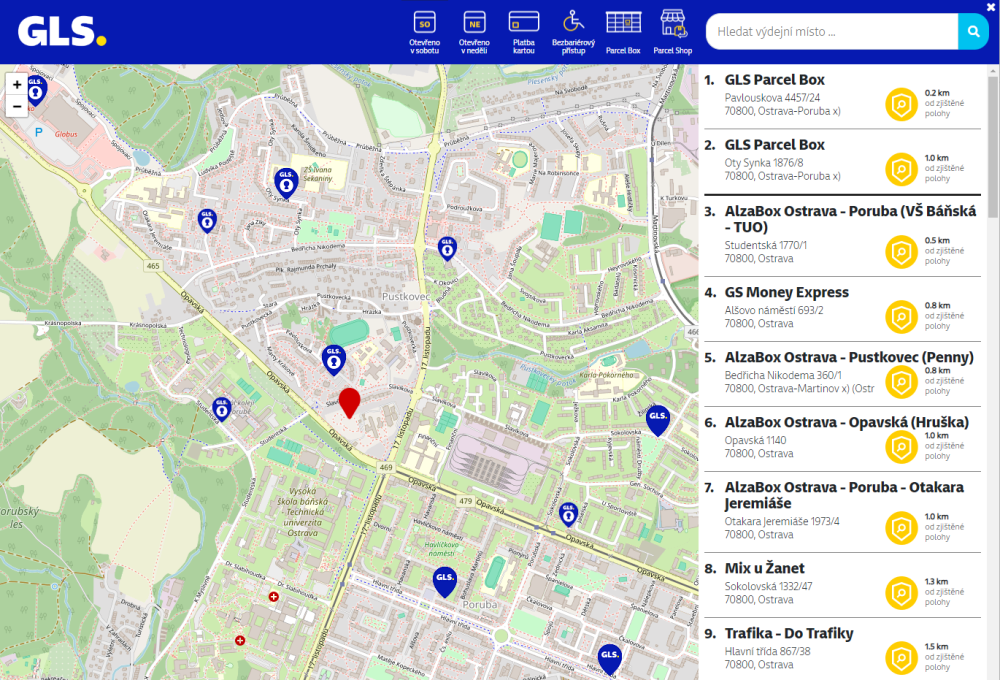Locate Trafika - Do Trafiky on map
The width and height of the screenshot is (1000, 680).
click(x=901, y=658)
